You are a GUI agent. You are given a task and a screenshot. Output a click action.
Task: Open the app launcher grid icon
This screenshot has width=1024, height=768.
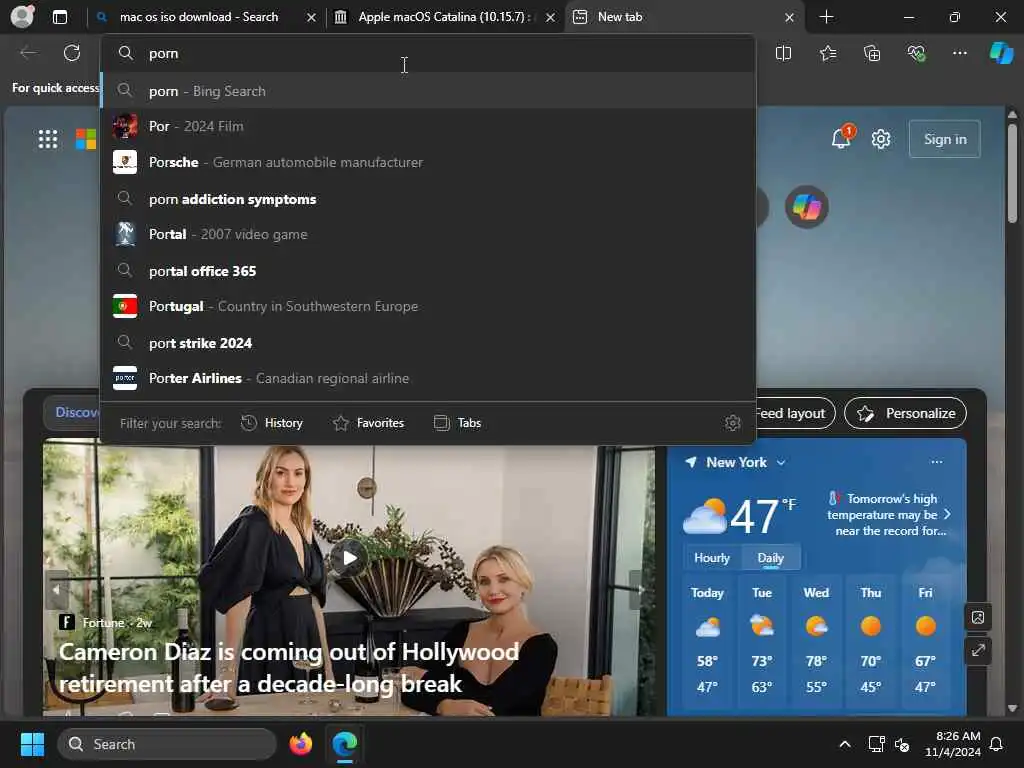48,139
